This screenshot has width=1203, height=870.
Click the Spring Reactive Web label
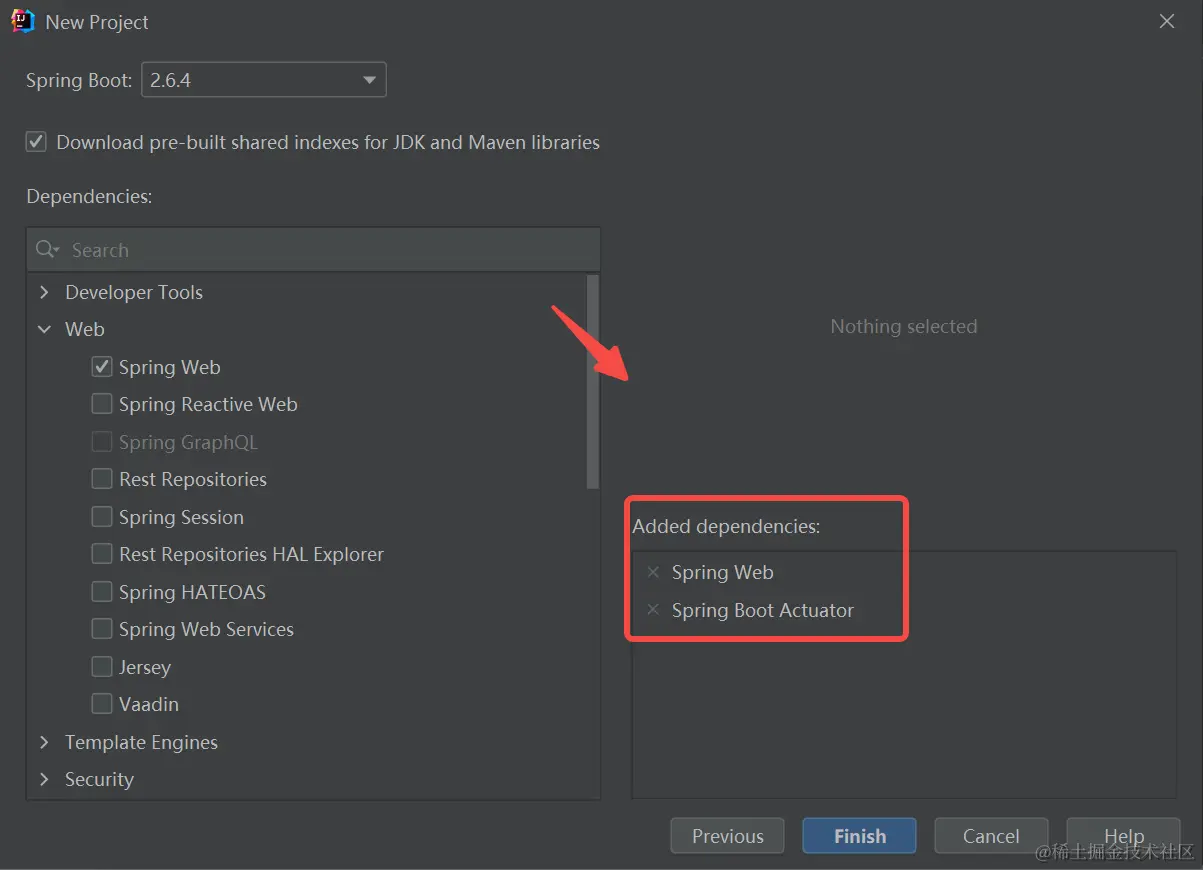point(208,404)
